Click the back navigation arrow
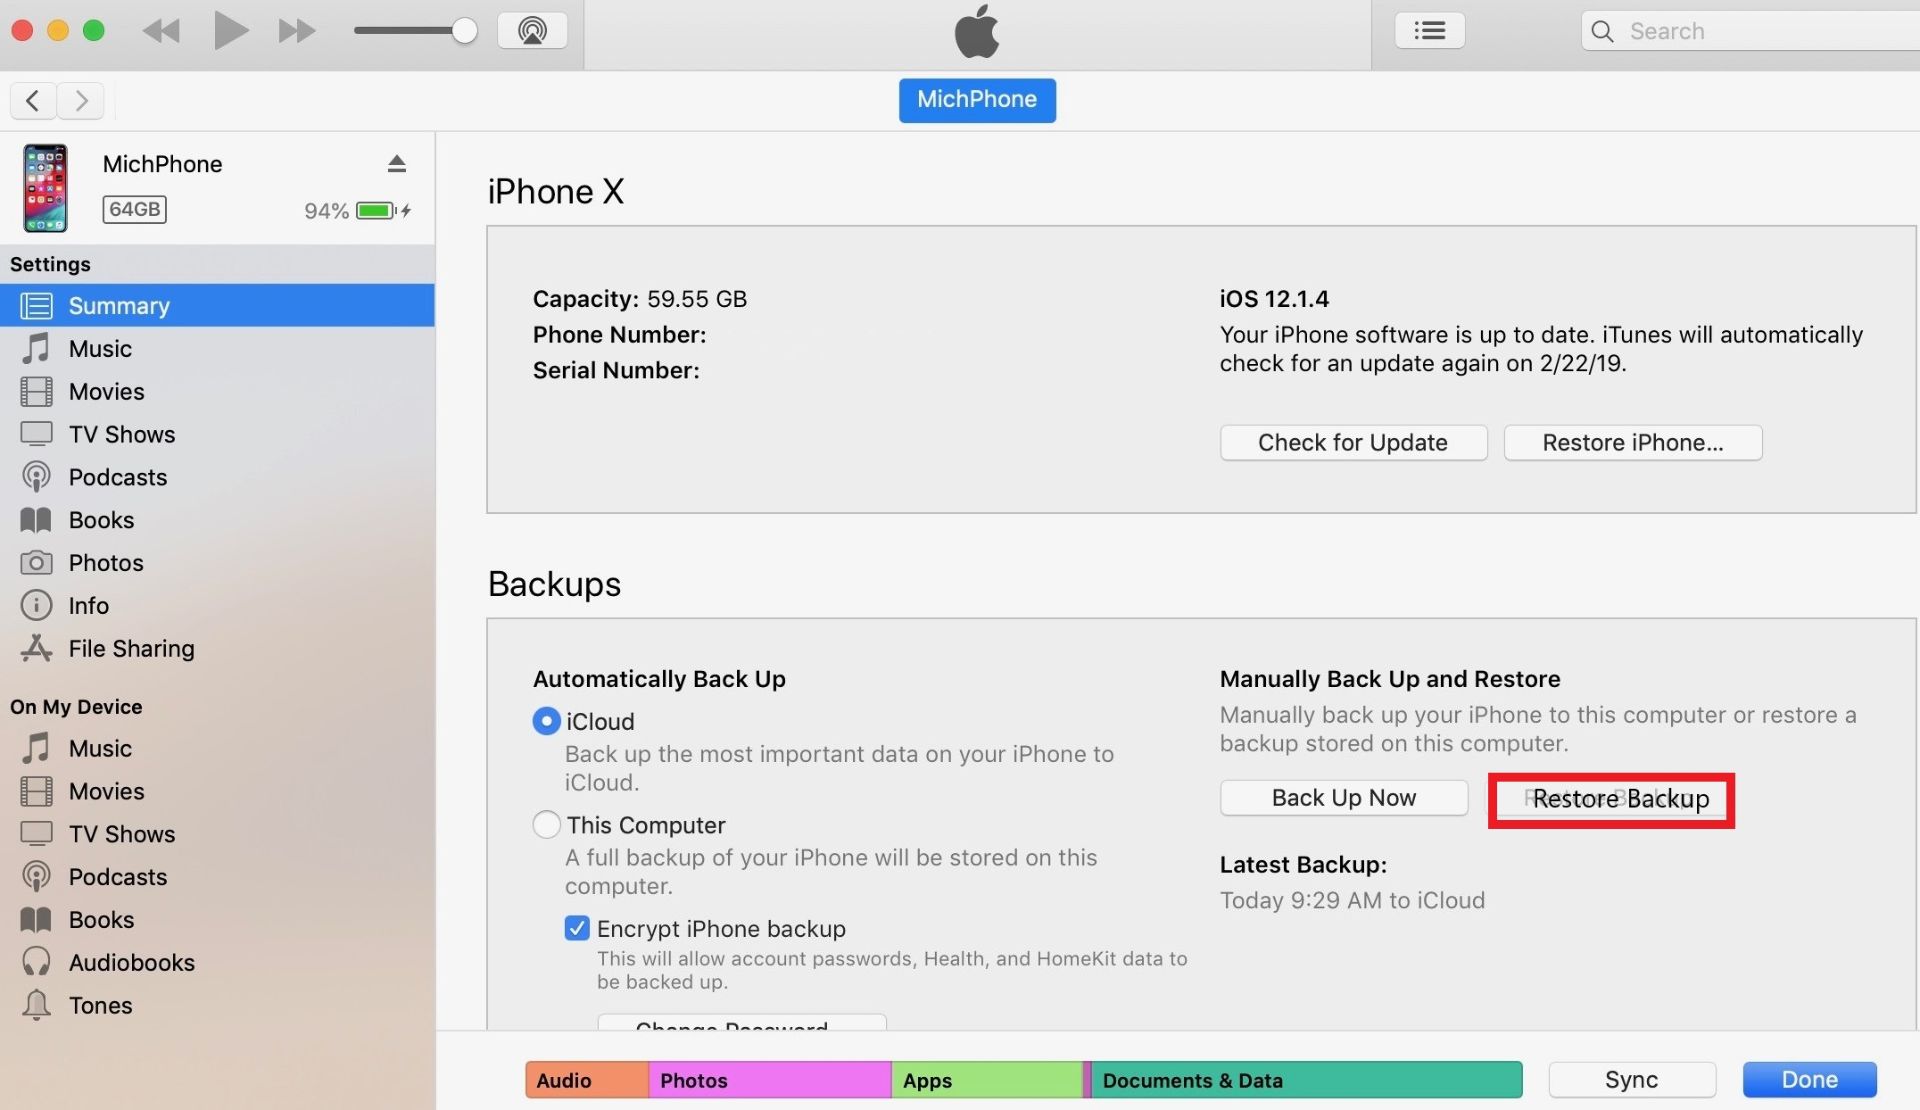 coord(33,99)
